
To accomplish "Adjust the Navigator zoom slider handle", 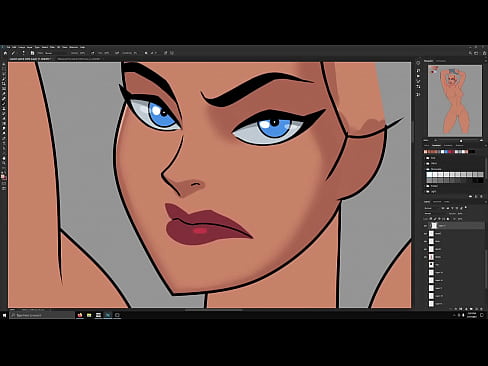I will (461, 141).
